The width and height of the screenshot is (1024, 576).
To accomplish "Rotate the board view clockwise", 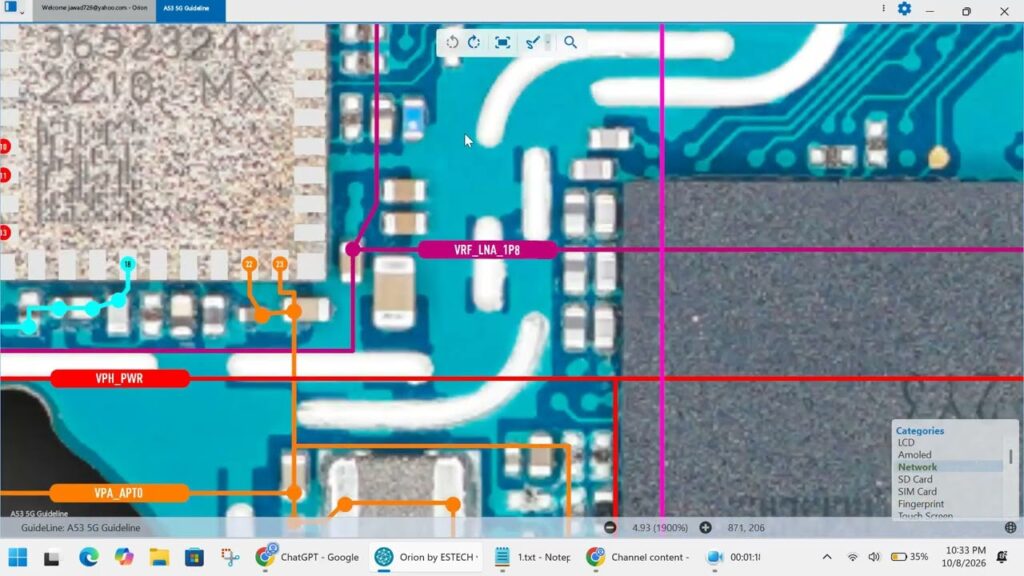I will click(x=474, y=42).
